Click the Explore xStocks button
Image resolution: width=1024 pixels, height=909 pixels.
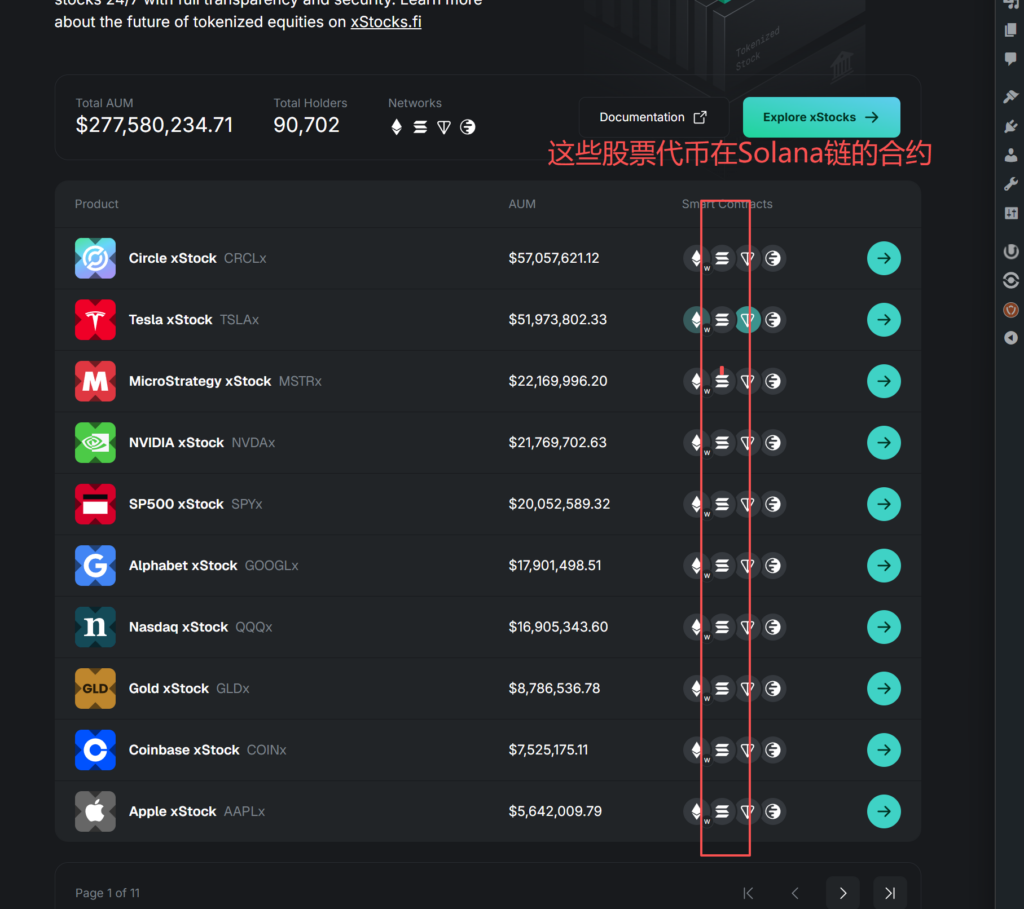point(821,117)
